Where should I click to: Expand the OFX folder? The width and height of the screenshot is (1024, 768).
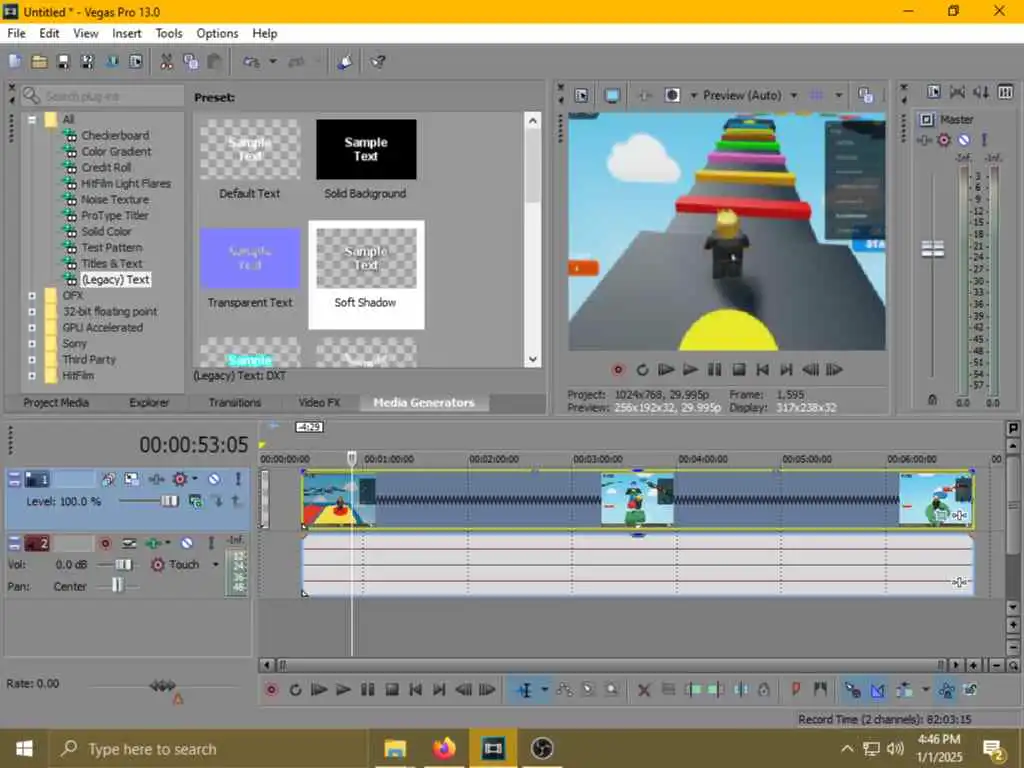[x=31, y=296]
